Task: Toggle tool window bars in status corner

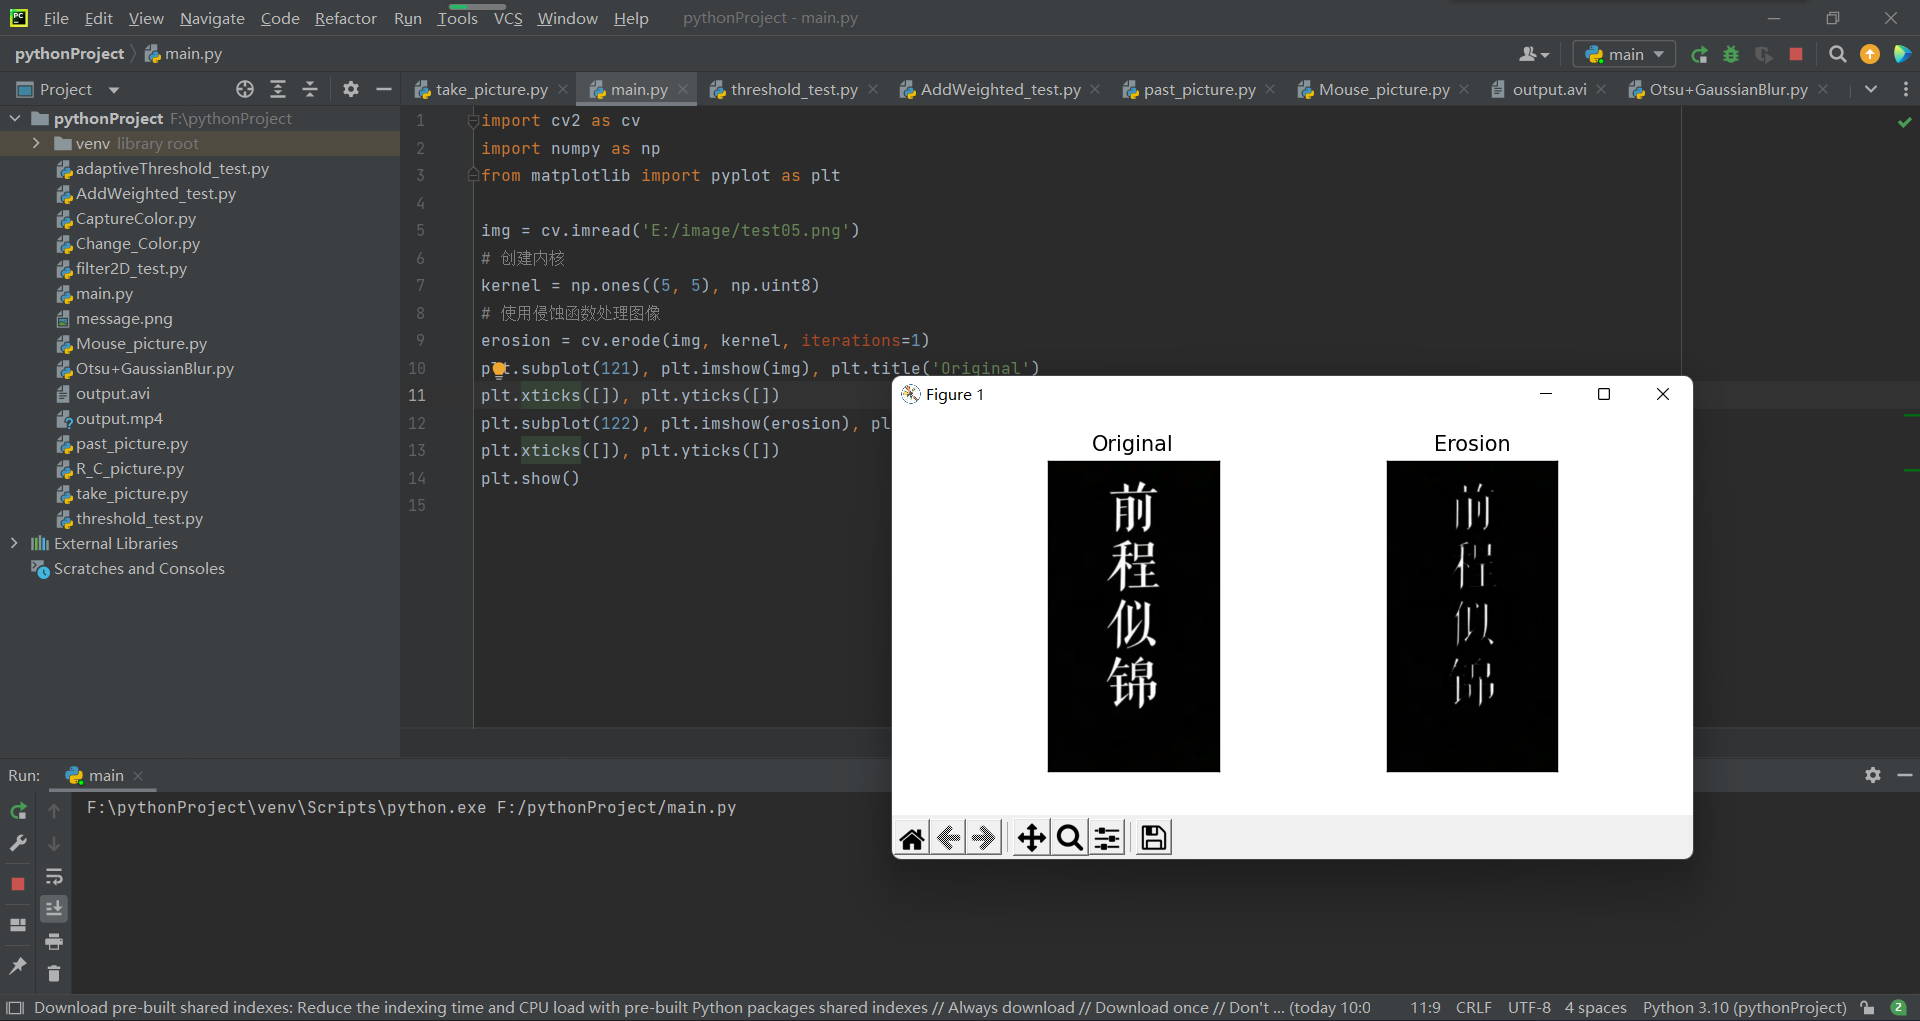Action: [14, 1007]
